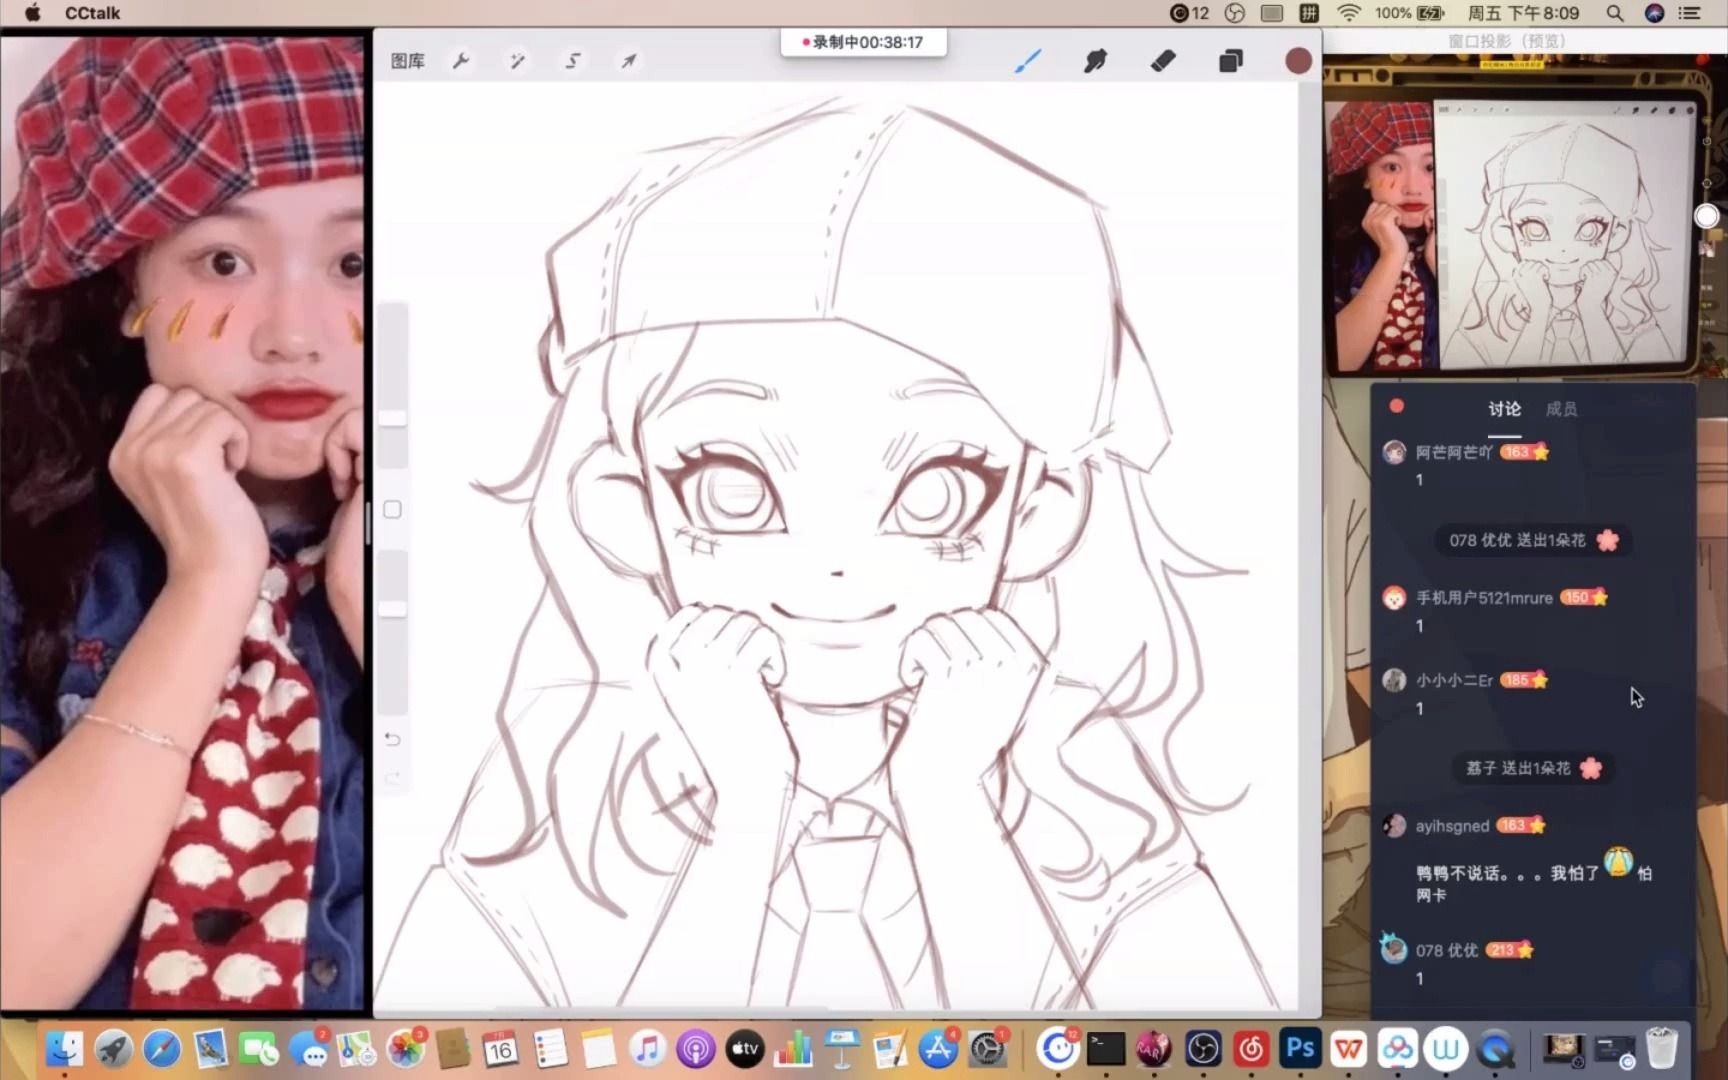Viewport: 1728px width, 1080px height.
Task: Open Notification Center list icon
Action: [1690, 13]
